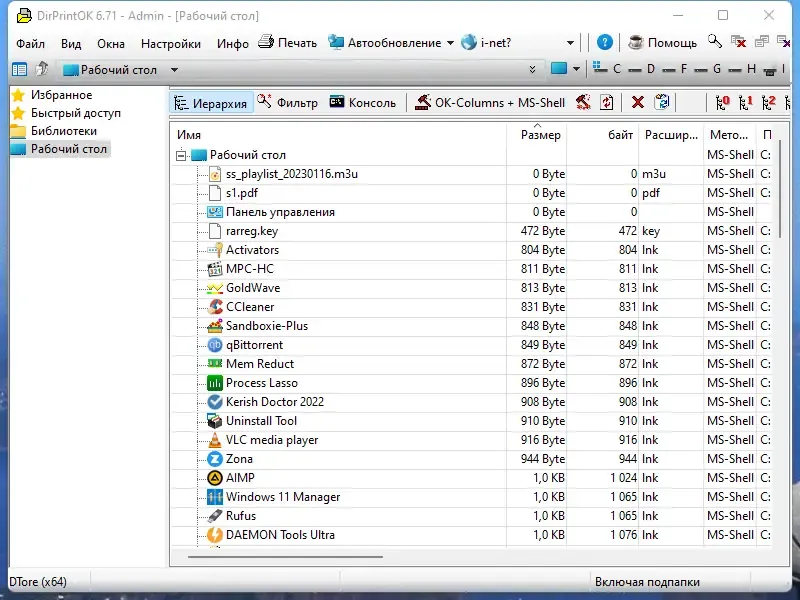
Task: Open the Рабочий стол address dropdown
Action: coord(174,70)
